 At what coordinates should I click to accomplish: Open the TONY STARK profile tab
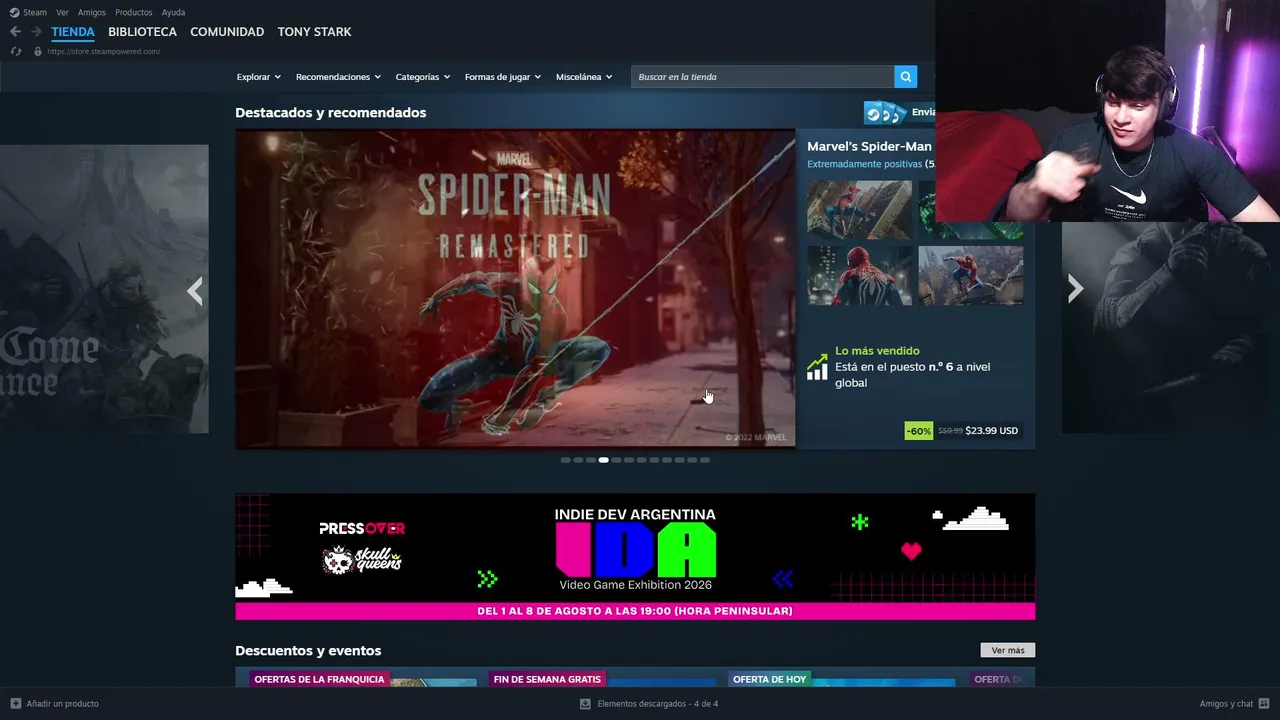point(314,32)
